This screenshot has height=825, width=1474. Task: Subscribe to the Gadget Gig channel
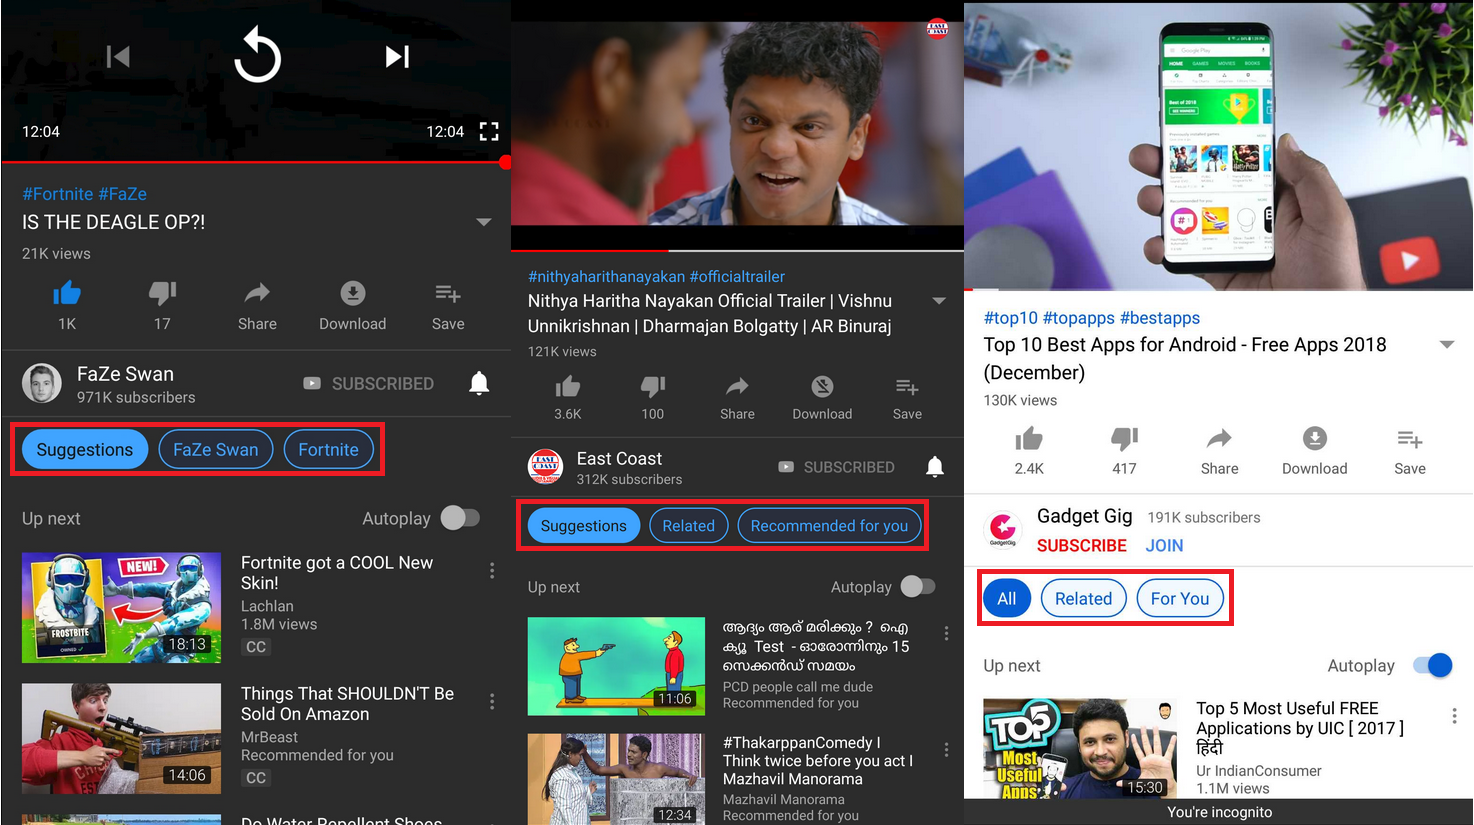1081,546
